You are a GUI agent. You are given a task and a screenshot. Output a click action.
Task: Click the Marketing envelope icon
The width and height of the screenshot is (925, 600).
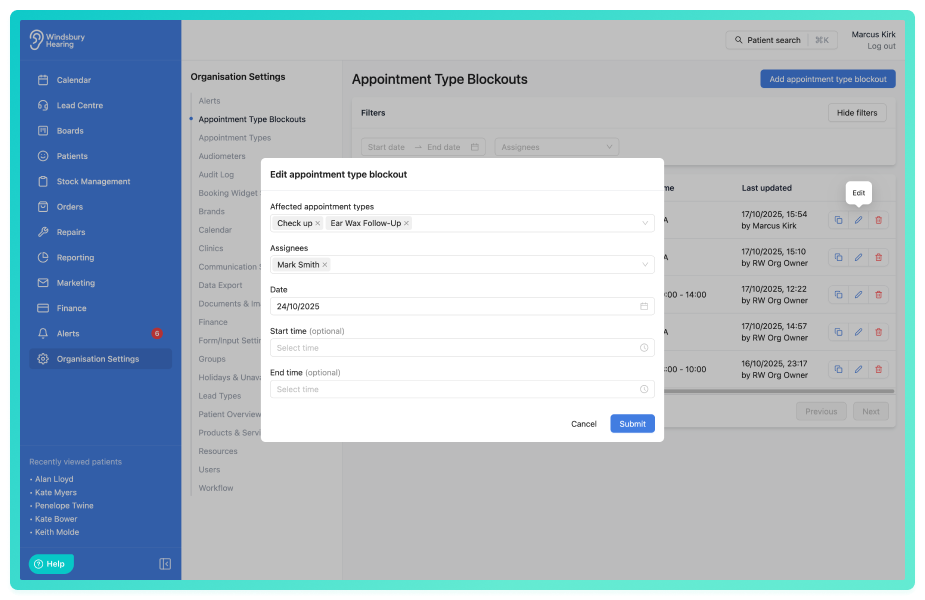[43, 283]
